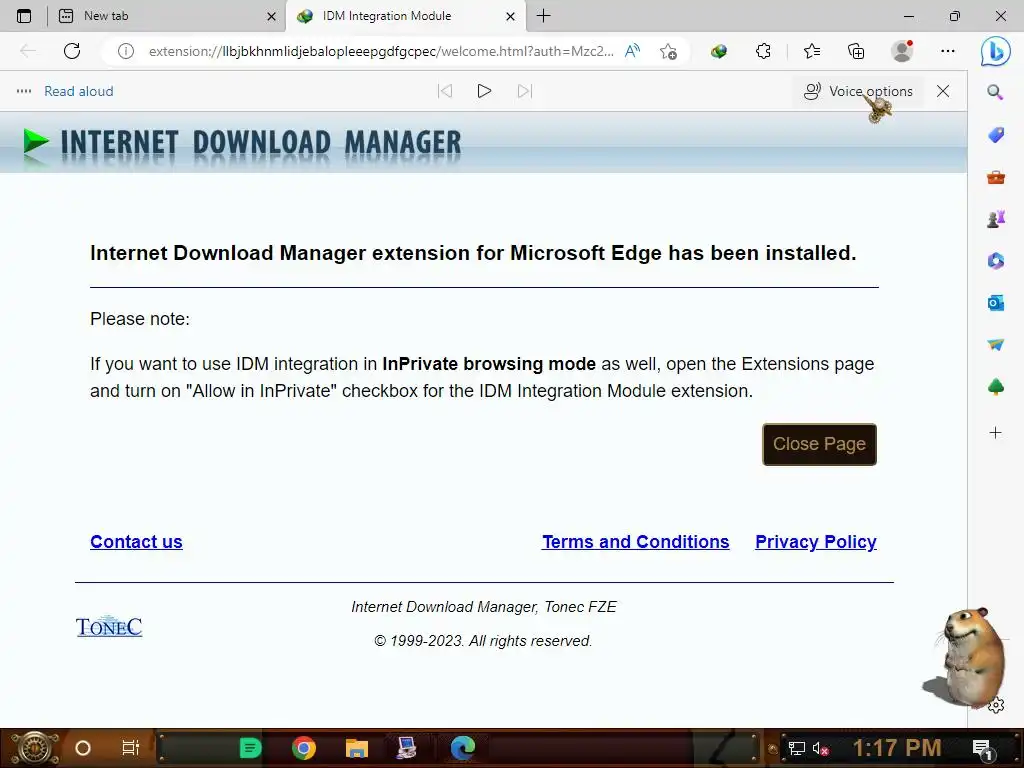This screenshot has width=1024, height=768.
Task: Open taskbar Cortana search circle
Action: [83, 748]
